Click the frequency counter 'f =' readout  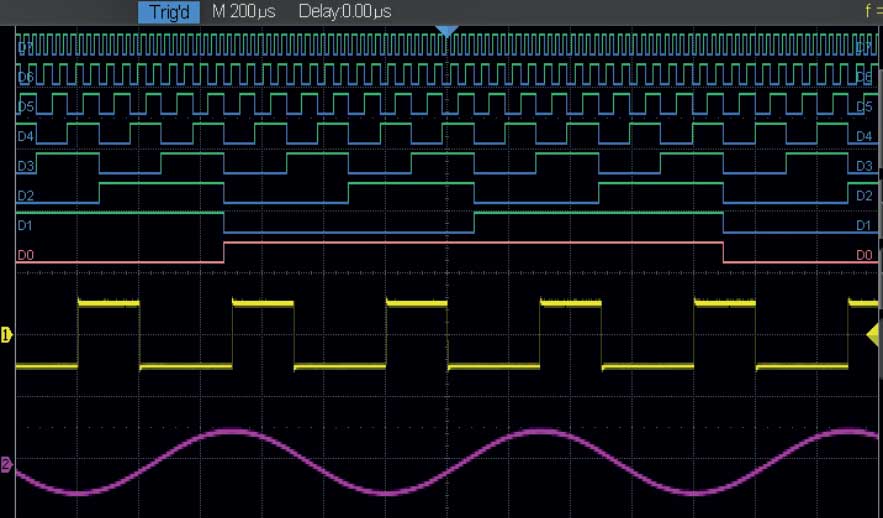click(x=873, y=12)
